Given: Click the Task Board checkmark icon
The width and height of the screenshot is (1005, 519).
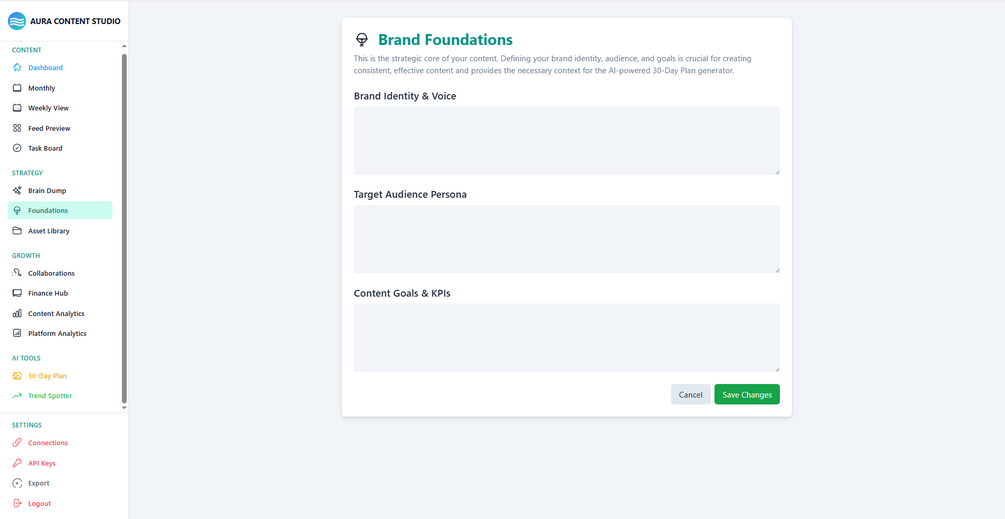Looking at the screenshot, I should pos(17,148).
